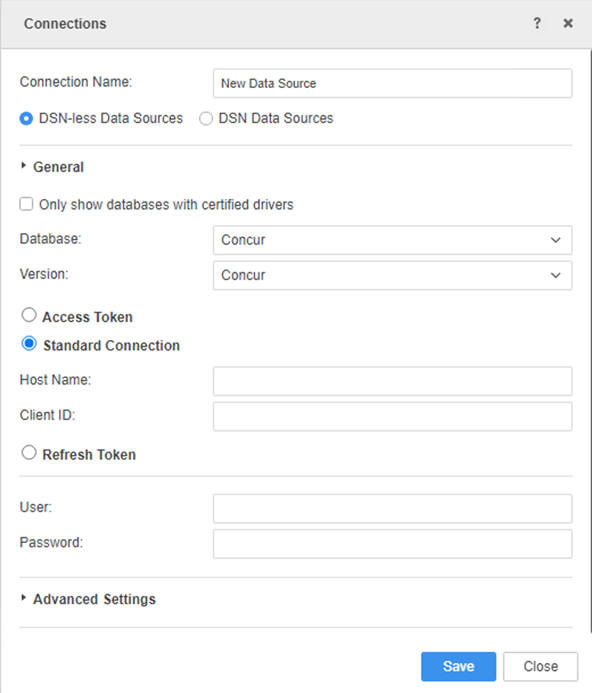Click into the Password text field
Image resolution: width=592 pixels, height=693 pixels.
coord(392,544)
